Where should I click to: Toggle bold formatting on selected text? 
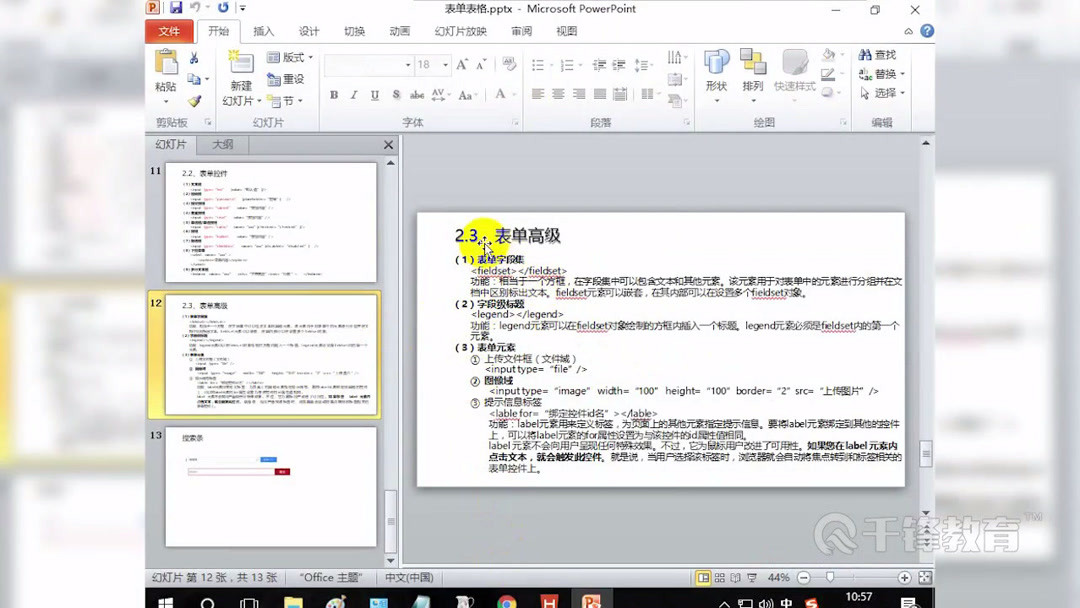334,95
